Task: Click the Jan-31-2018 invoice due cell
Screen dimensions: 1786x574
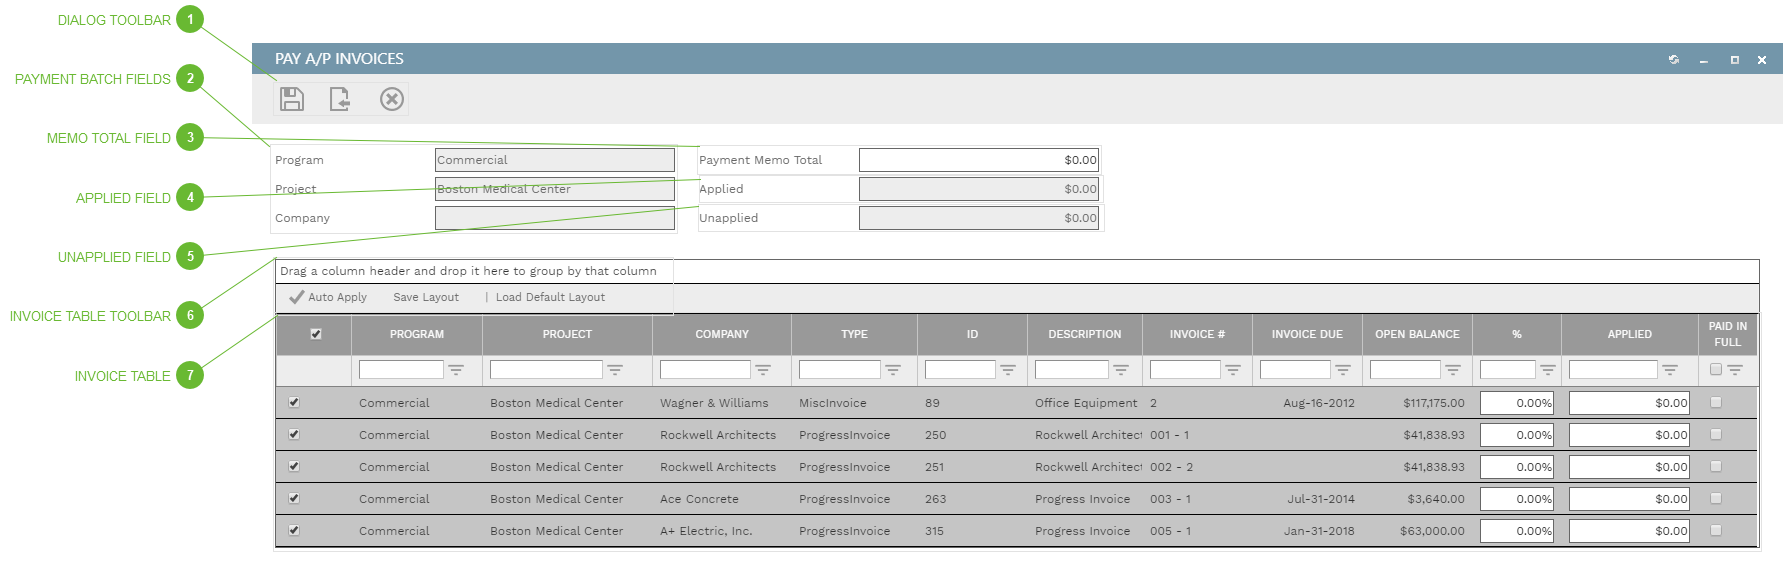Action: pyautogui.click(x=1319, y=531)
